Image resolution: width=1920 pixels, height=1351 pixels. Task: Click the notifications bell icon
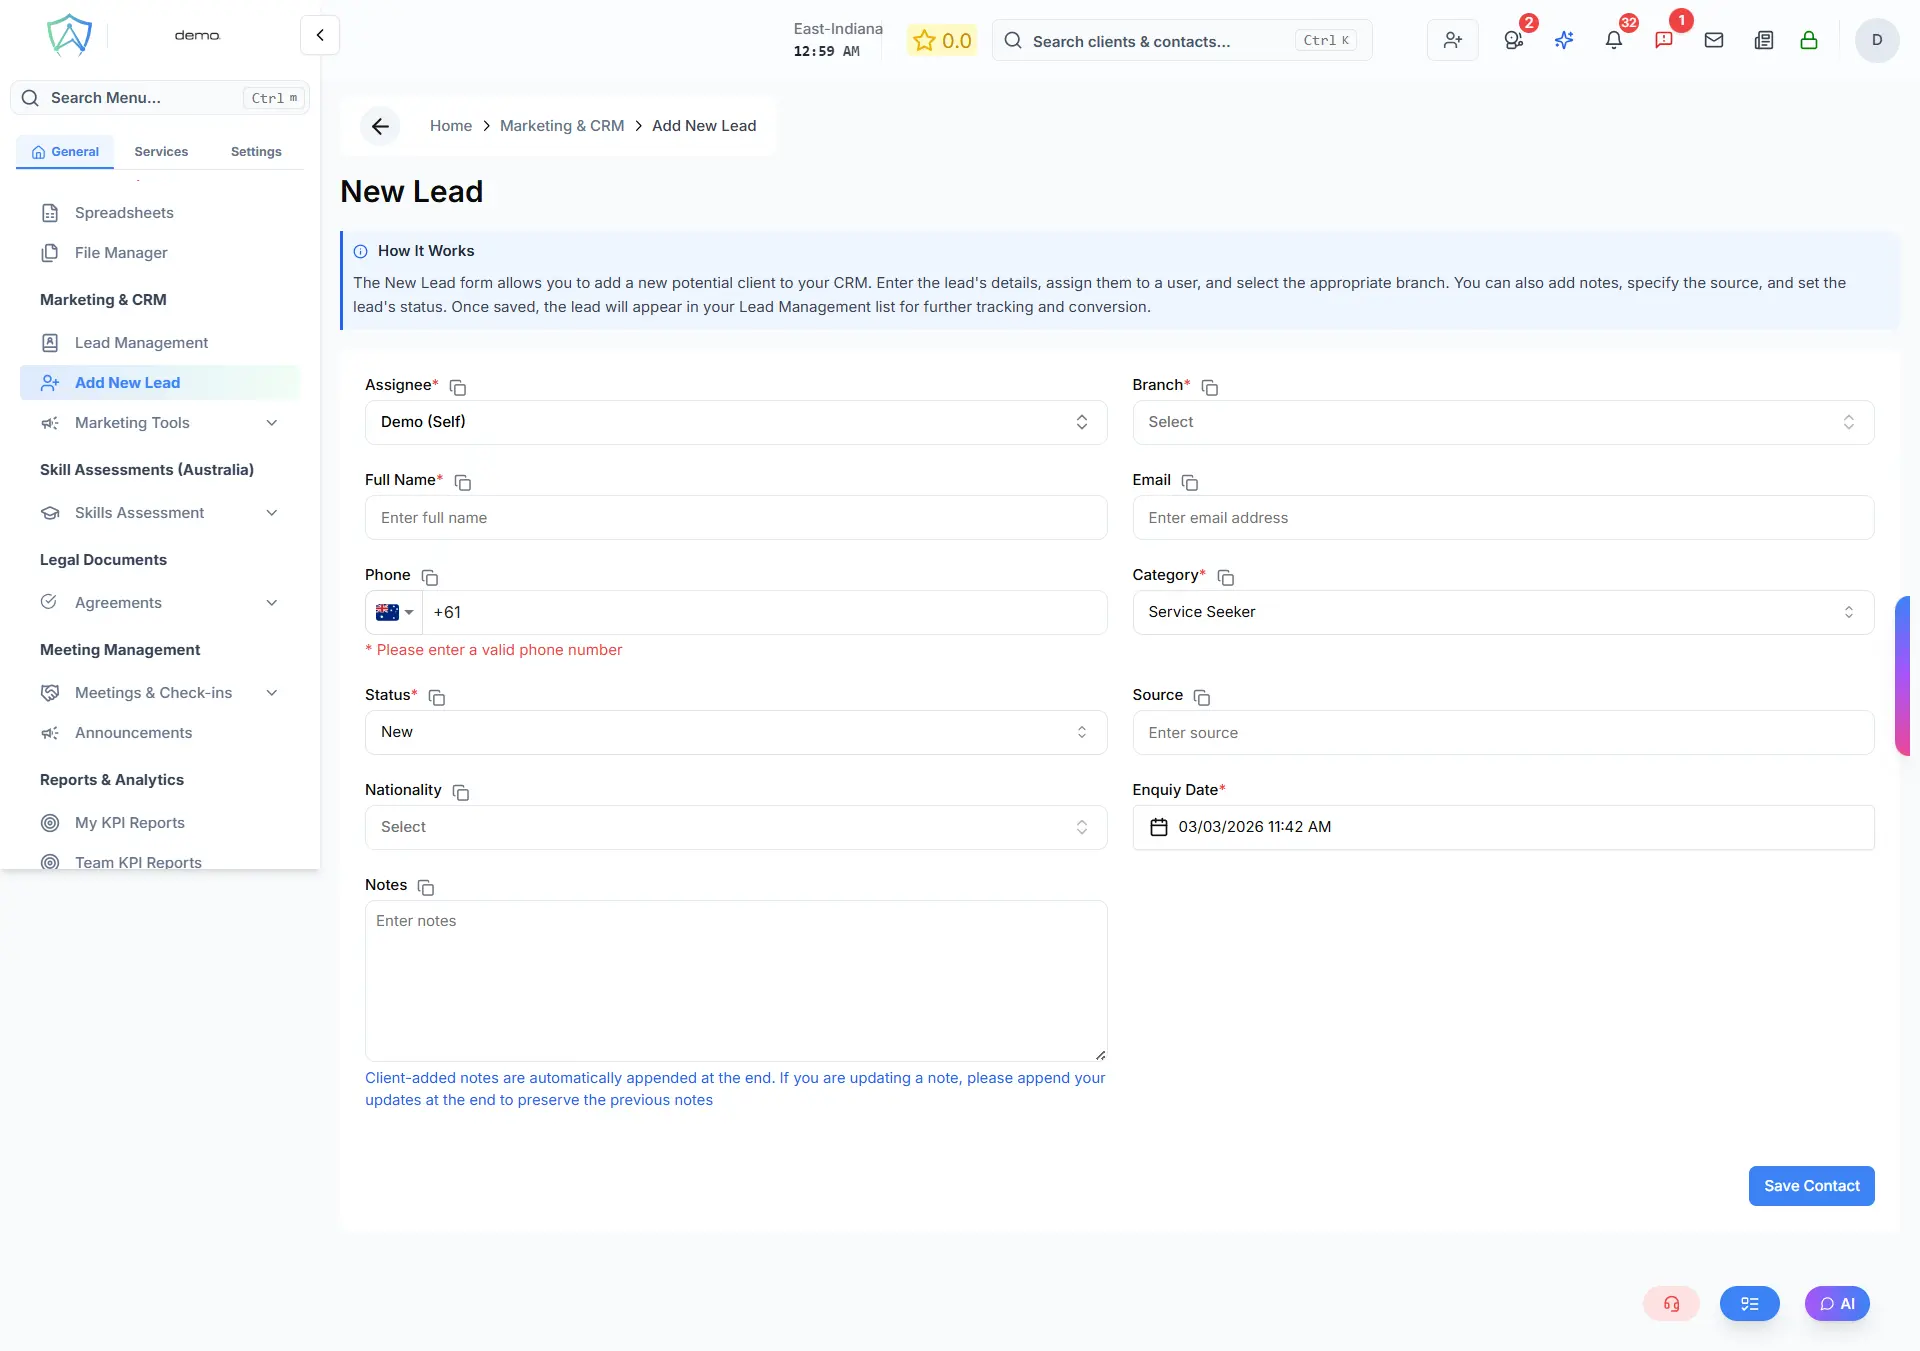[1613, 40]
